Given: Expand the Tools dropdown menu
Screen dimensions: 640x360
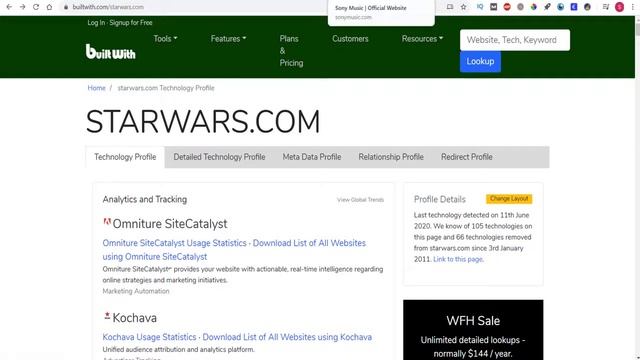Looking at the screenshot, I should tap(165, 38).
